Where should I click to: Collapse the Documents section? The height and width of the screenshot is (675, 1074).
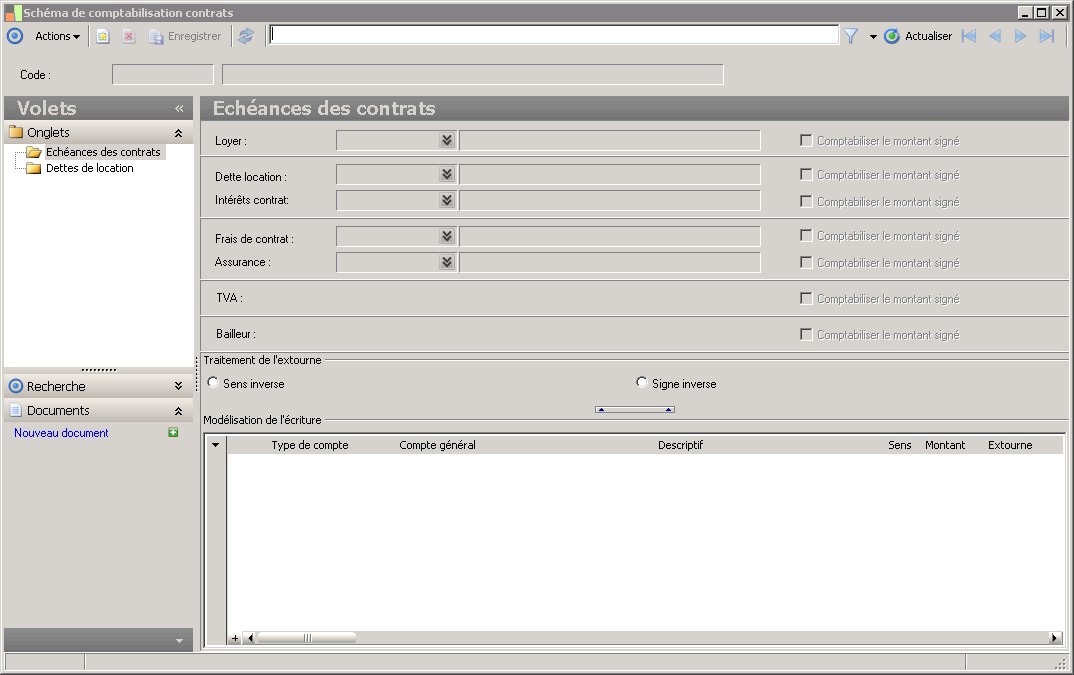[178, 411]
